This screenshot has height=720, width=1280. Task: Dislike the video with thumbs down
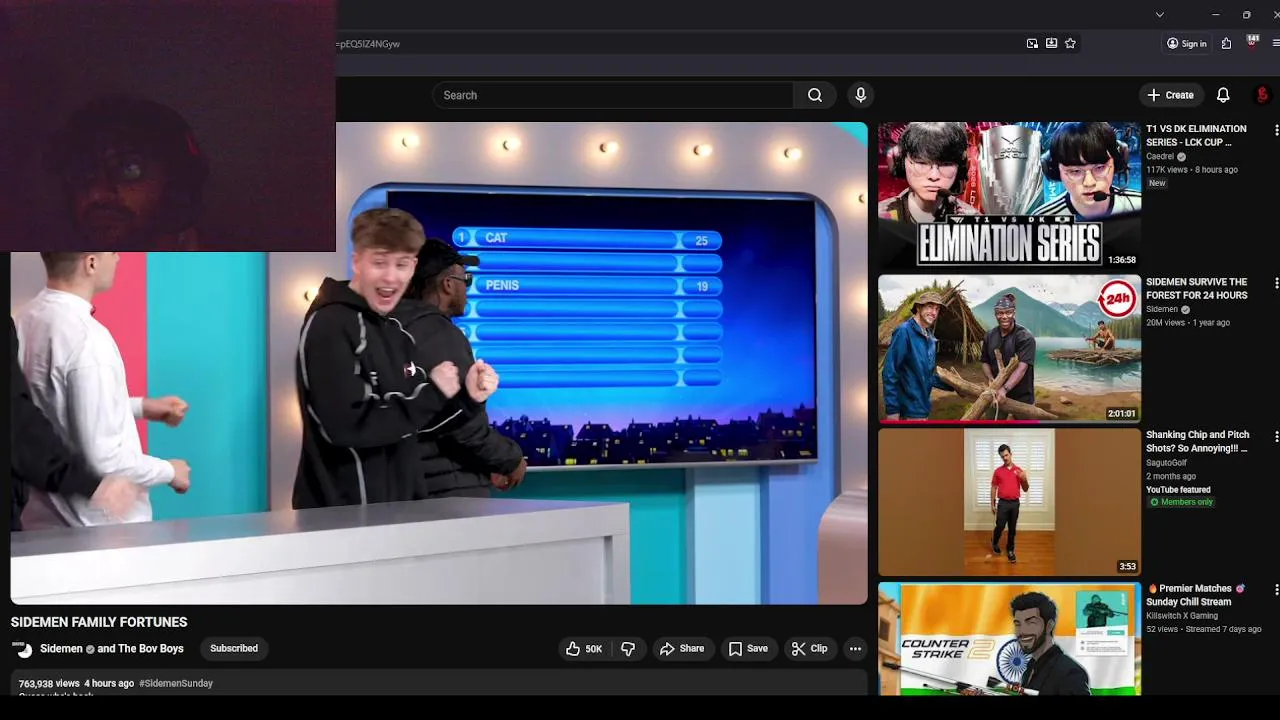tap(628, 649)
